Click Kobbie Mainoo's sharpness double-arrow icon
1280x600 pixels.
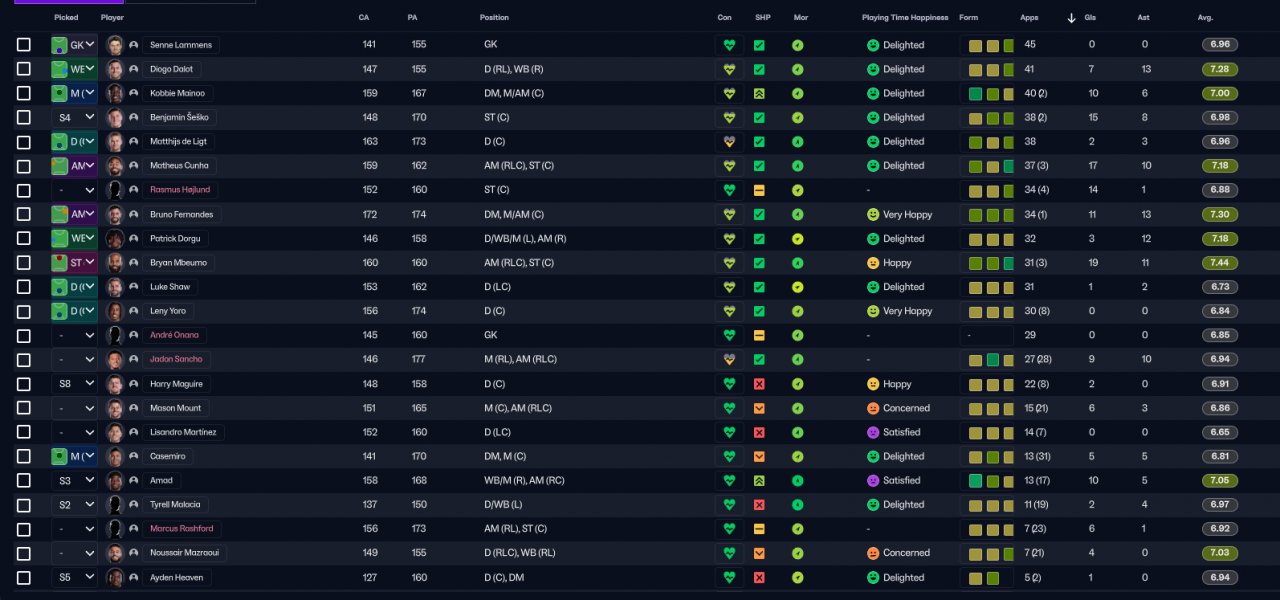(x=759, y=93)
